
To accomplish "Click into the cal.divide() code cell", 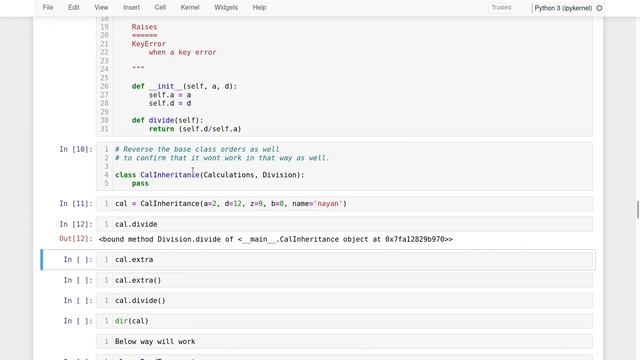I will click(344, 301).
